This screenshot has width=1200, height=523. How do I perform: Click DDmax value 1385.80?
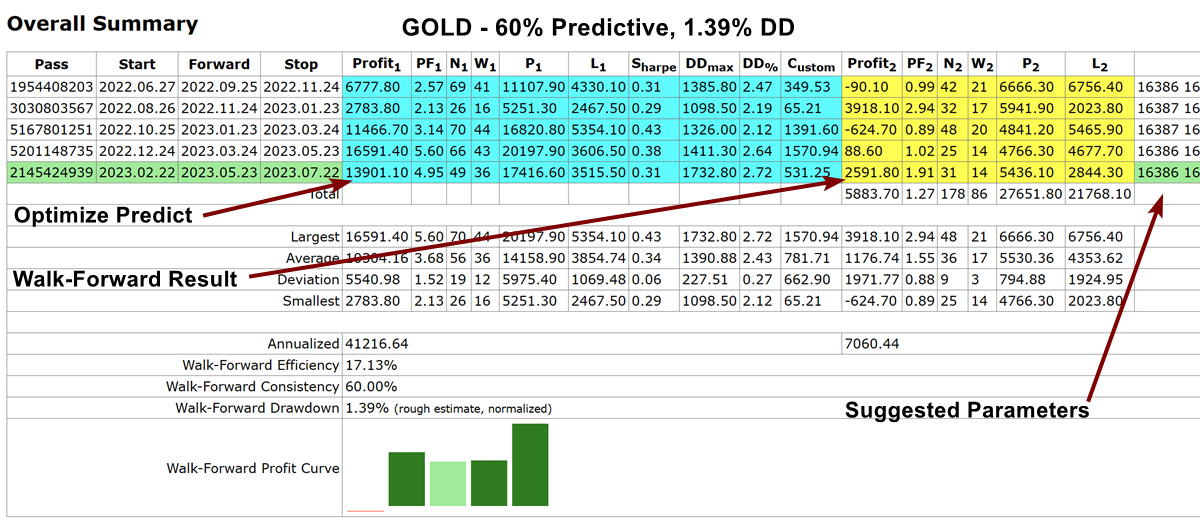709,88
